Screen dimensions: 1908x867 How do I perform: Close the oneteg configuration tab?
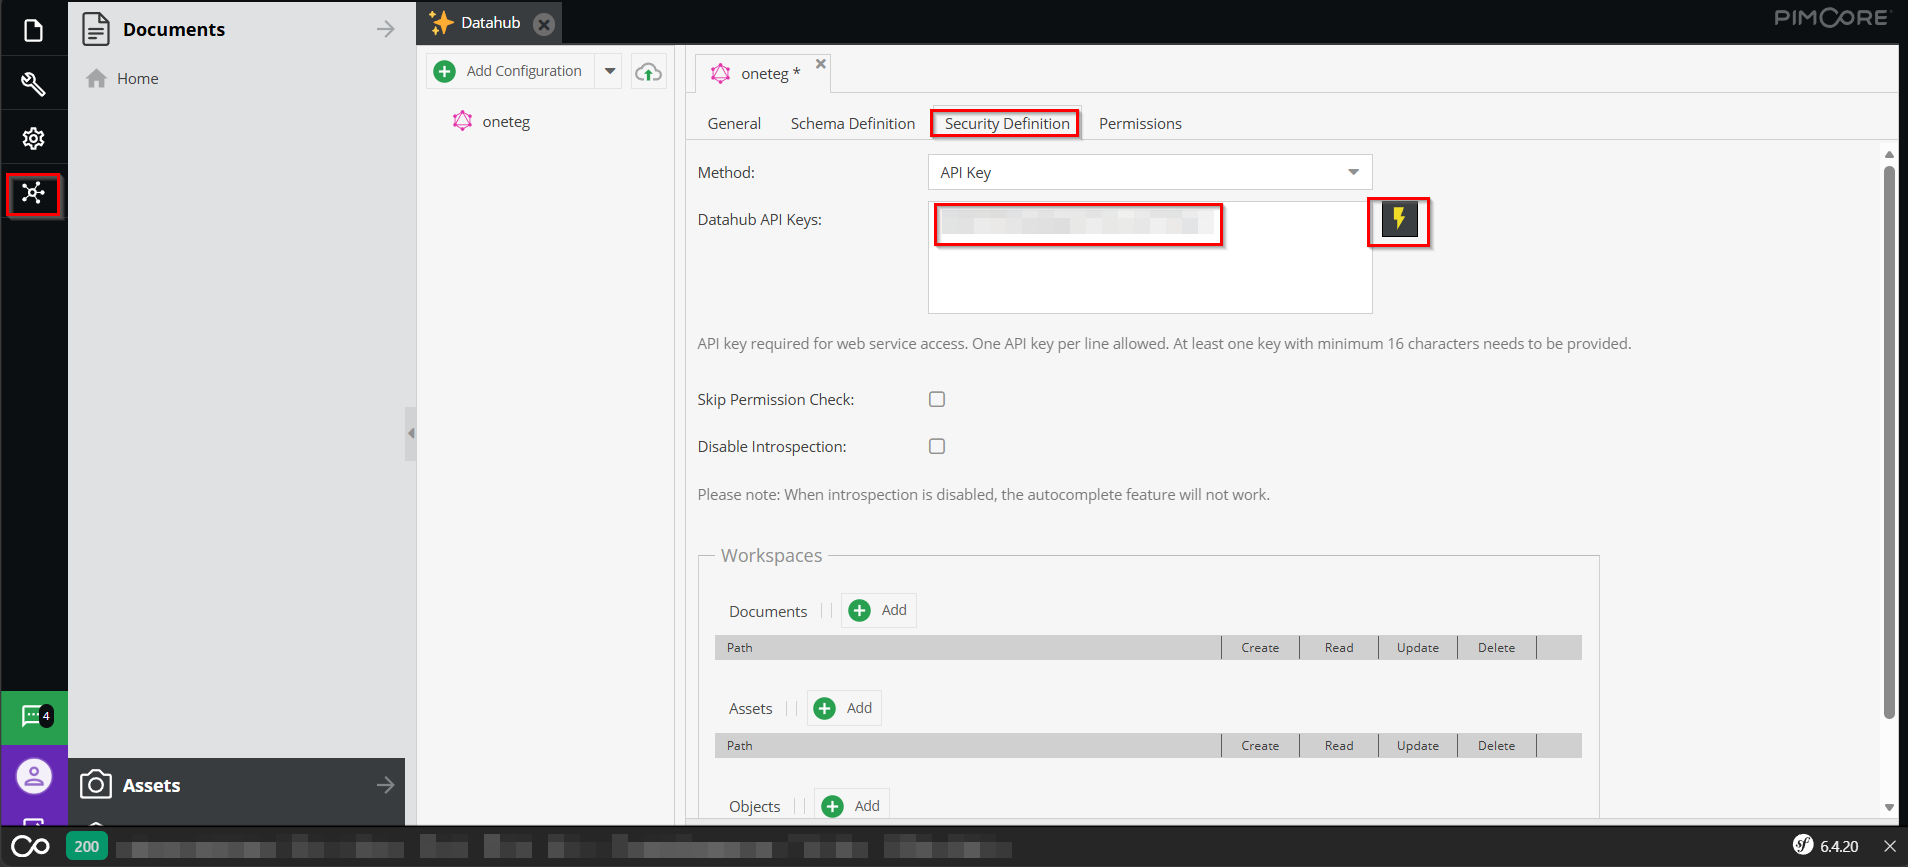pyautogui.click(x=821, y=64)
